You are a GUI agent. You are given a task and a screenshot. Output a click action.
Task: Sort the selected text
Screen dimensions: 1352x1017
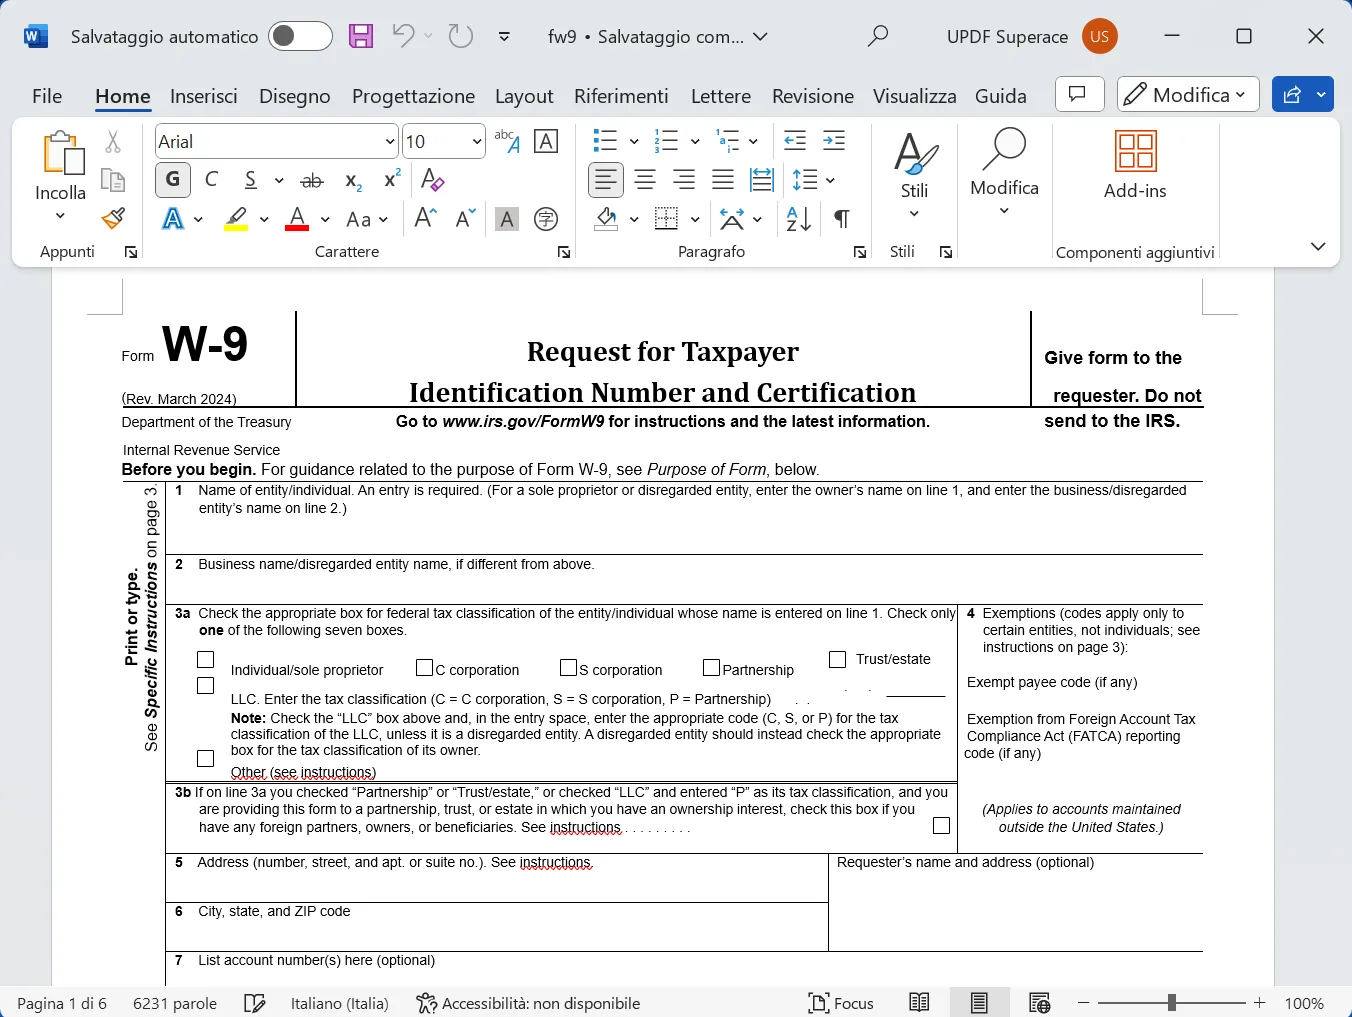click(798, 219)
